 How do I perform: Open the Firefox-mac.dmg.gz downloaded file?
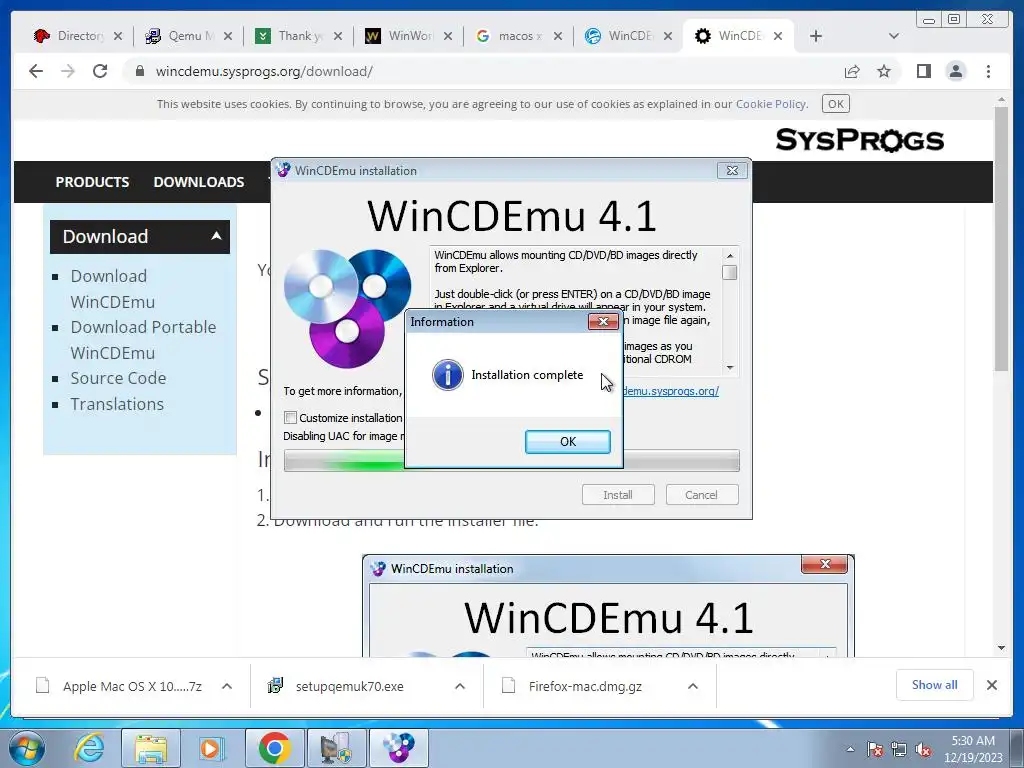tap(584, 686)
